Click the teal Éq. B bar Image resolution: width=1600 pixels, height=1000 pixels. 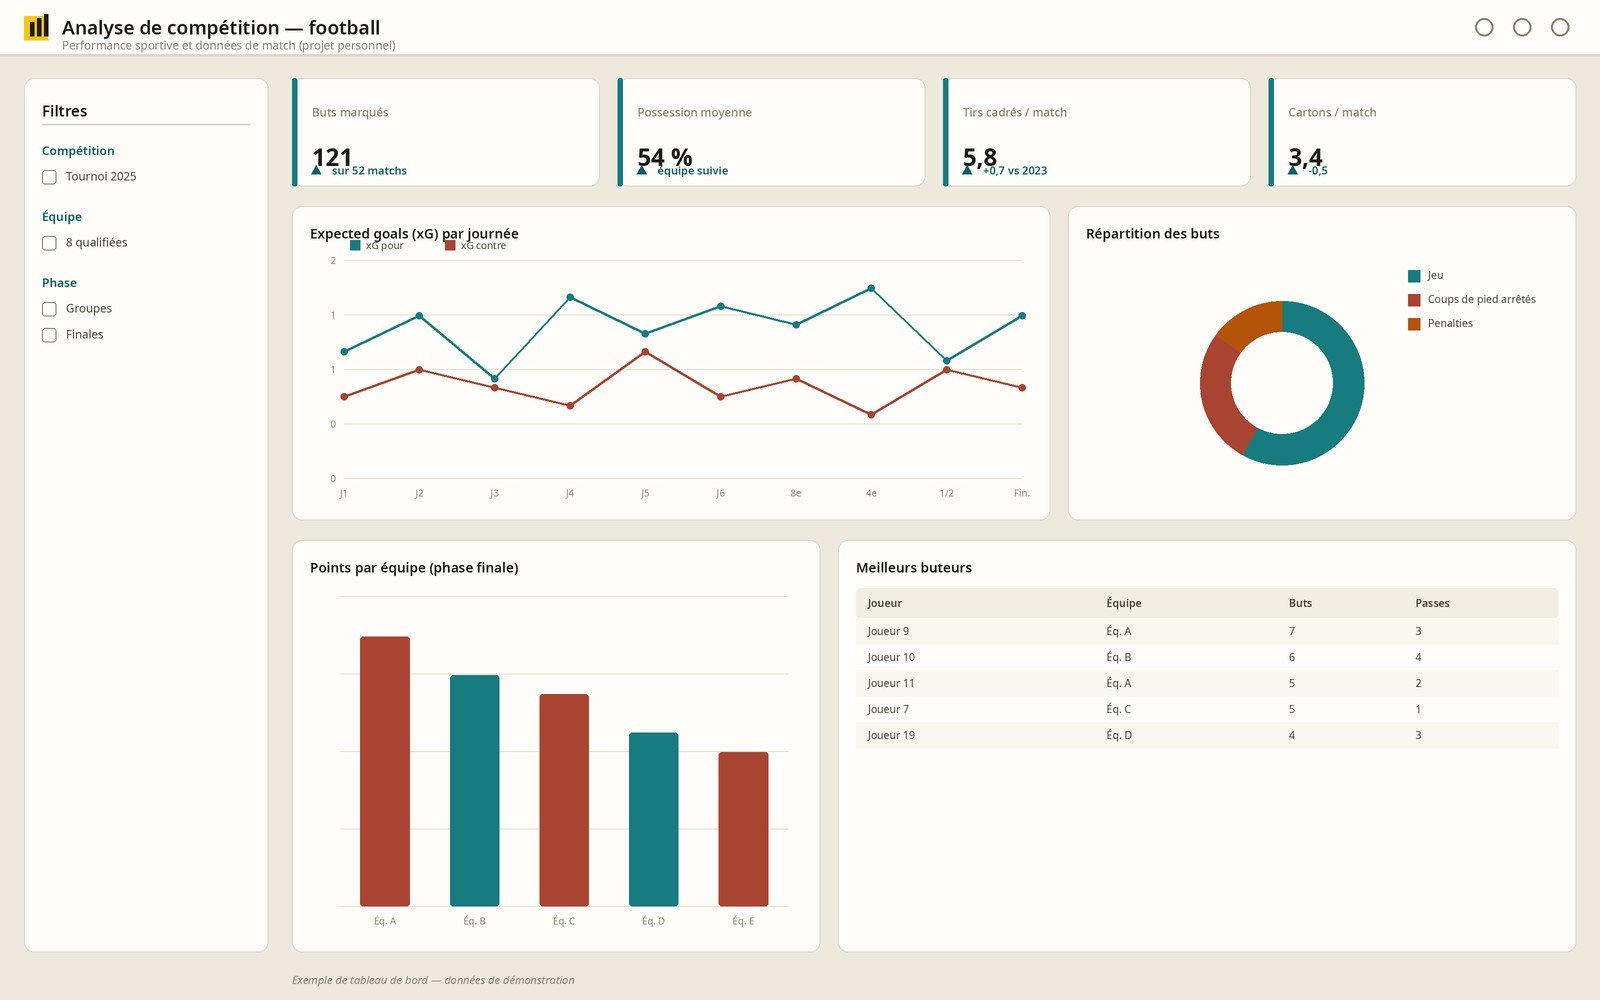(474, 790)
